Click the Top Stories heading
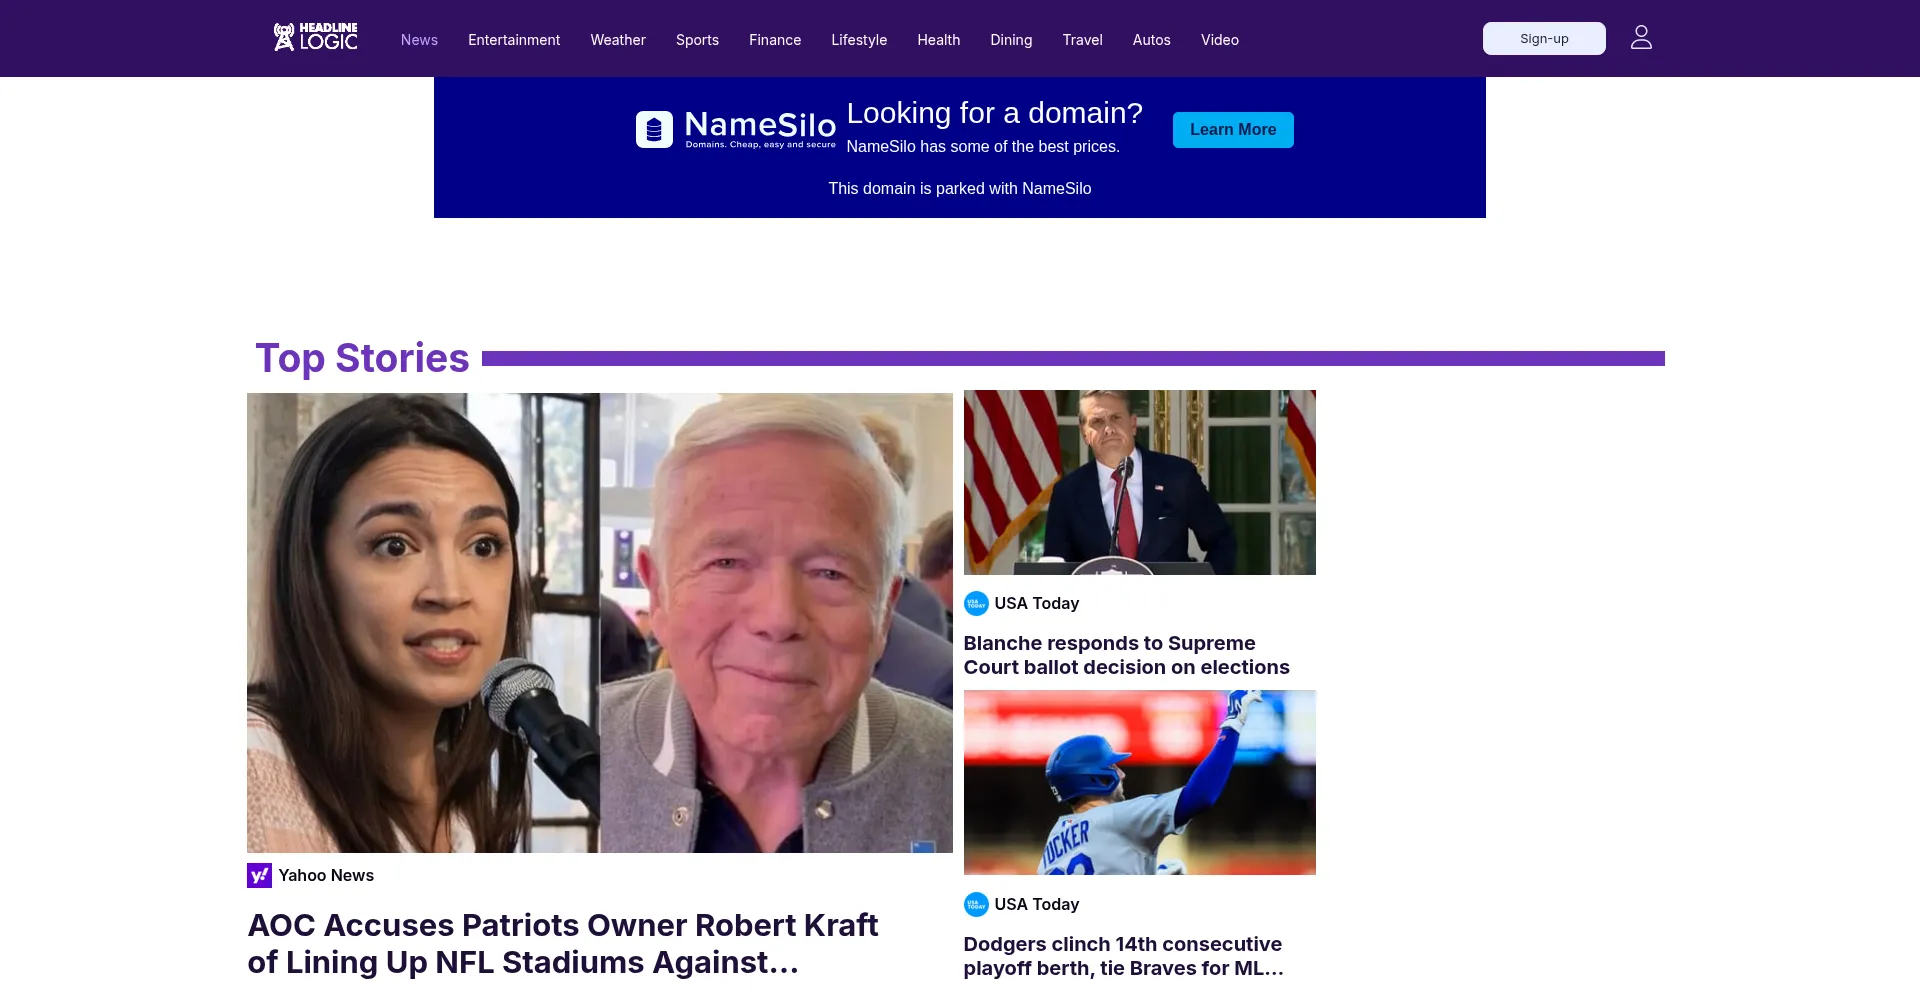Screen dimensions: 1920x993 [x=362, y=358]
